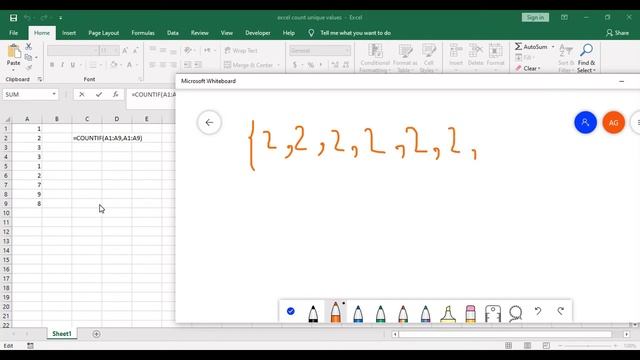Click the Share button
640x360 pixels.
[617, 33]
